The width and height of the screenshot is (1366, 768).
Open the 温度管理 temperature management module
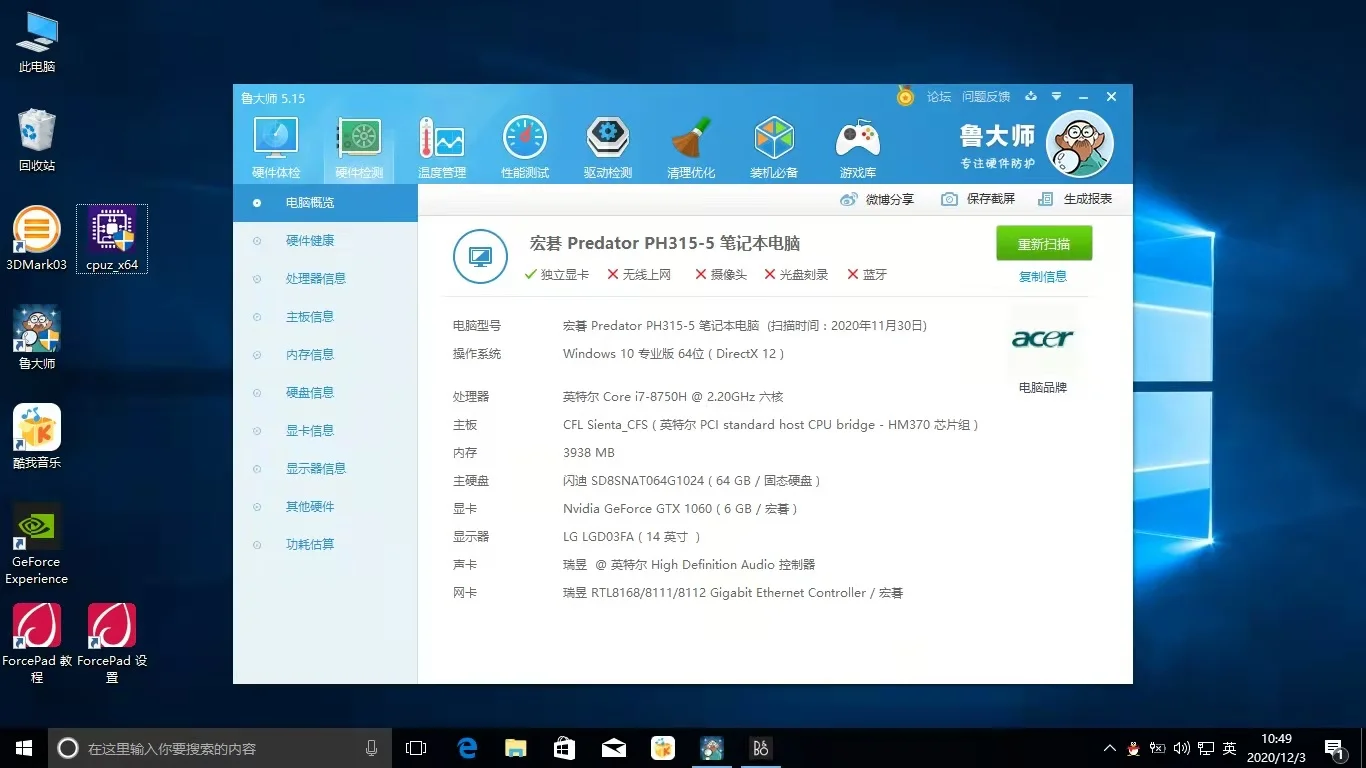442,148
